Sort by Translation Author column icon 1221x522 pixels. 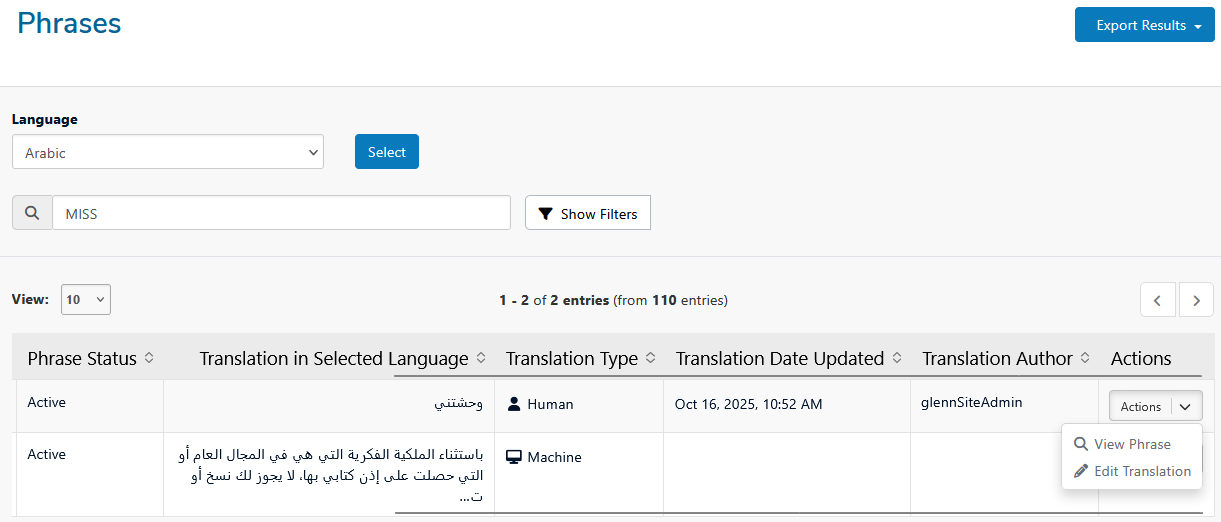click(1086, 358)
